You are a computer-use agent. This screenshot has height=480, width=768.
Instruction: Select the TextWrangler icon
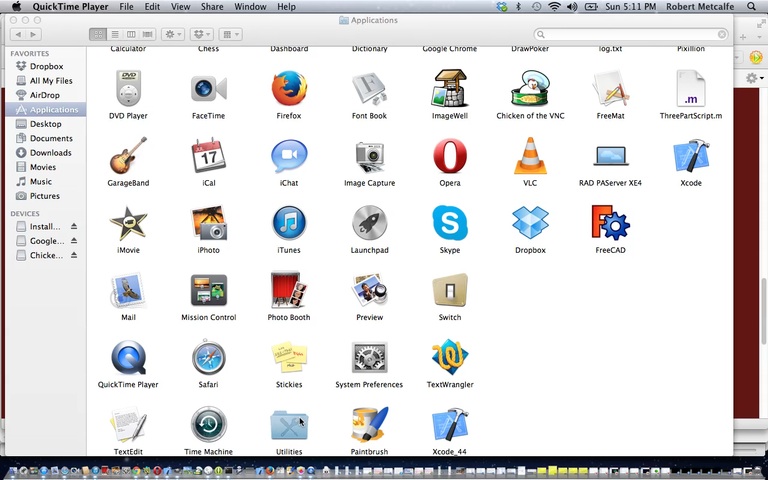[x=450, y=357]
